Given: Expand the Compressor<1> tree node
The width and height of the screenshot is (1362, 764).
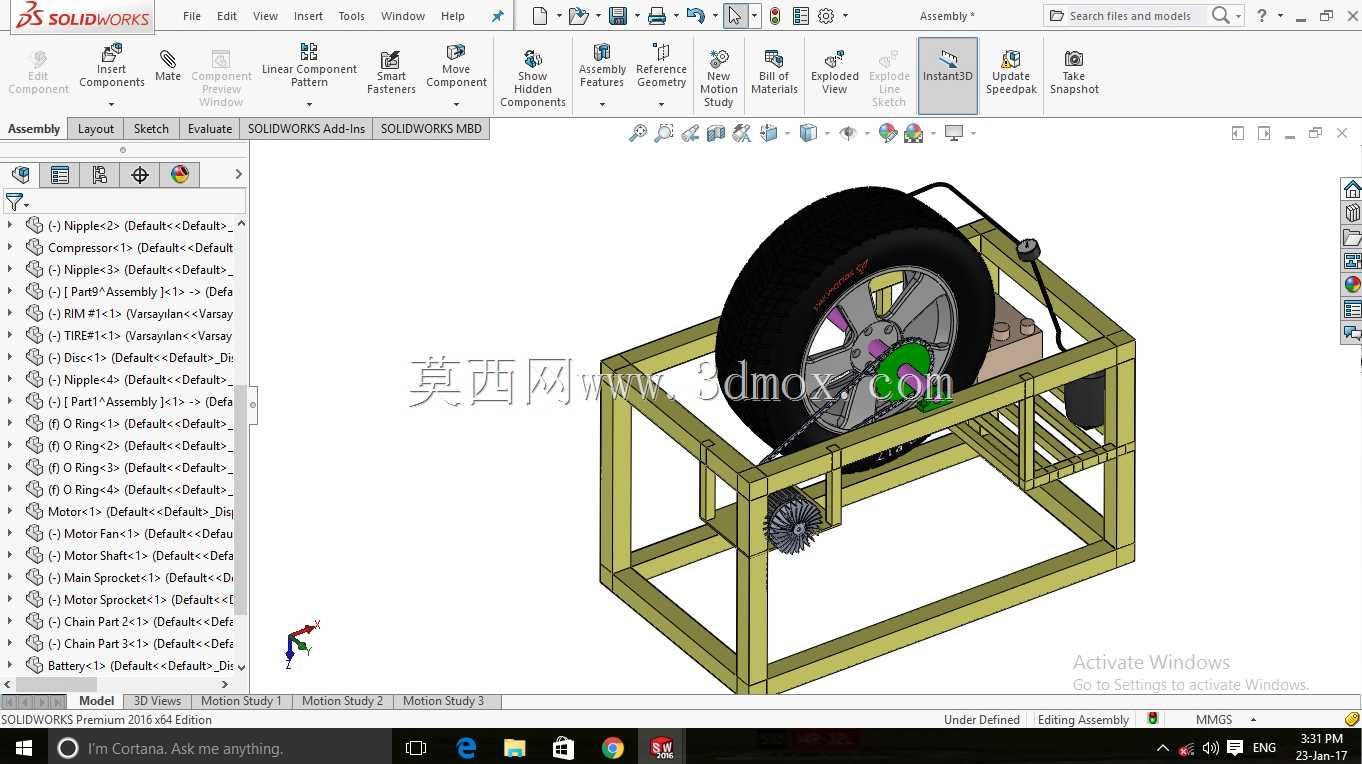Looking at the screenshot, I should [10, 247].
